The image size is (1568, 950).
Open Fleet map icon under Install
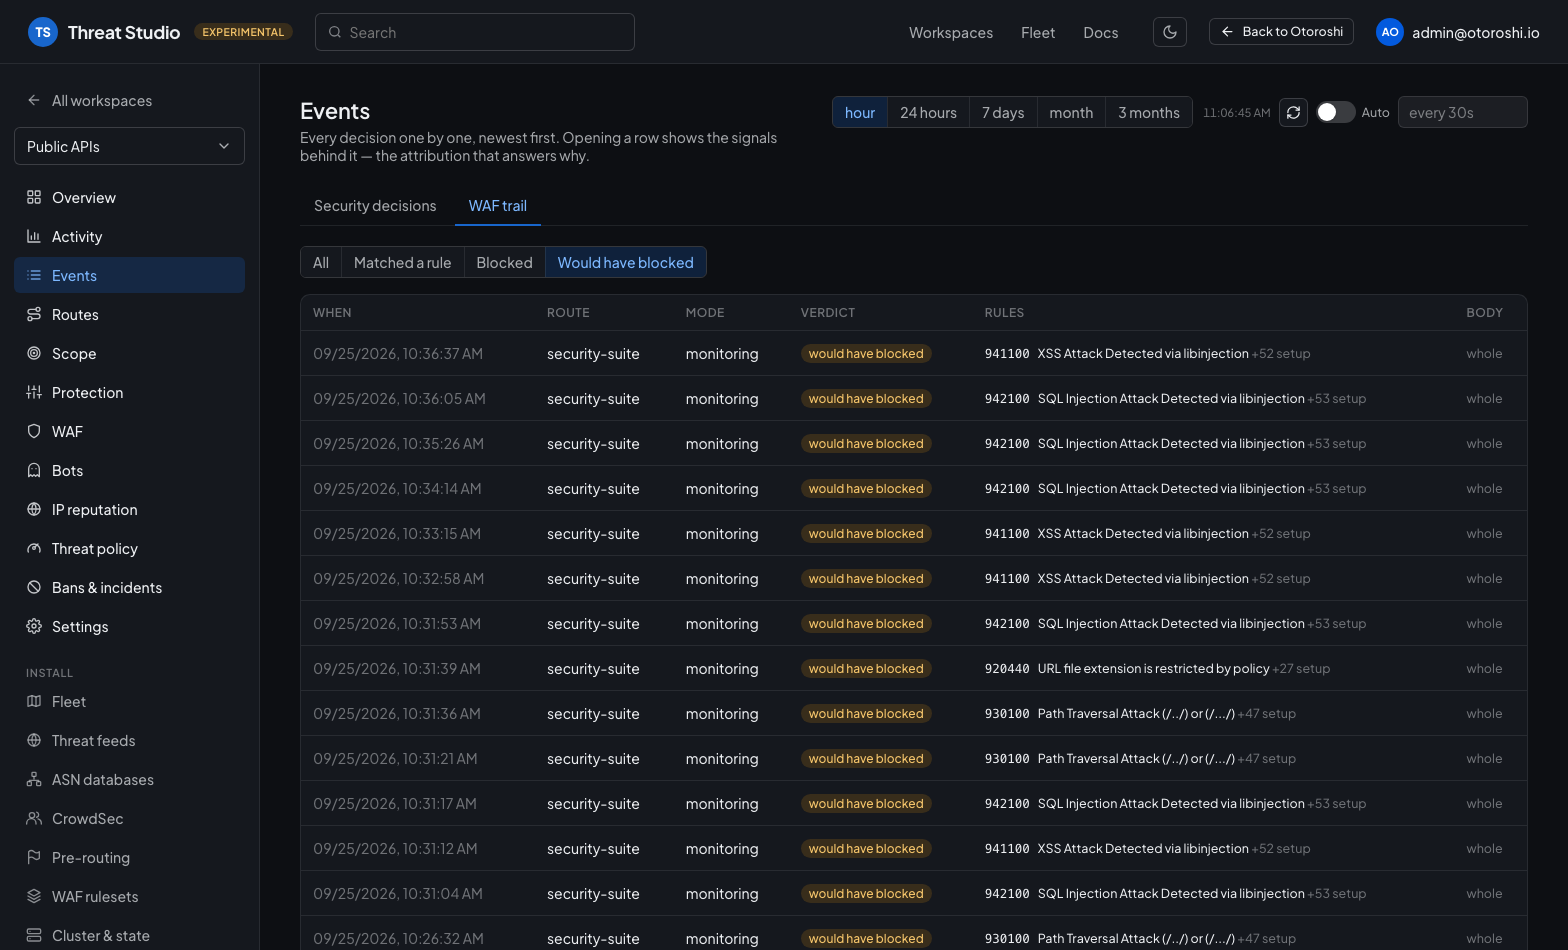click(x=34, y=701)
